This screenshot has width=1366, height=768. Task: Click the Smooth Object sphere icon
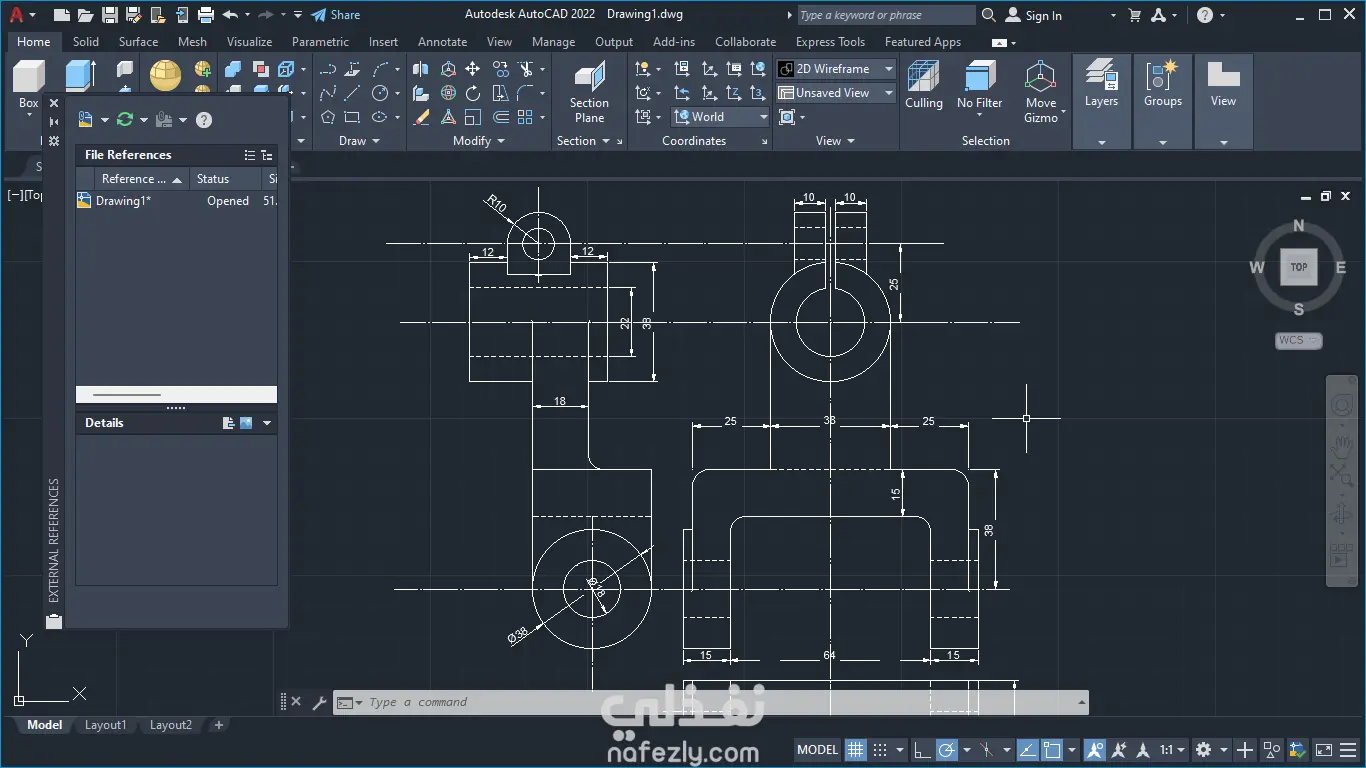pos(165,75)
